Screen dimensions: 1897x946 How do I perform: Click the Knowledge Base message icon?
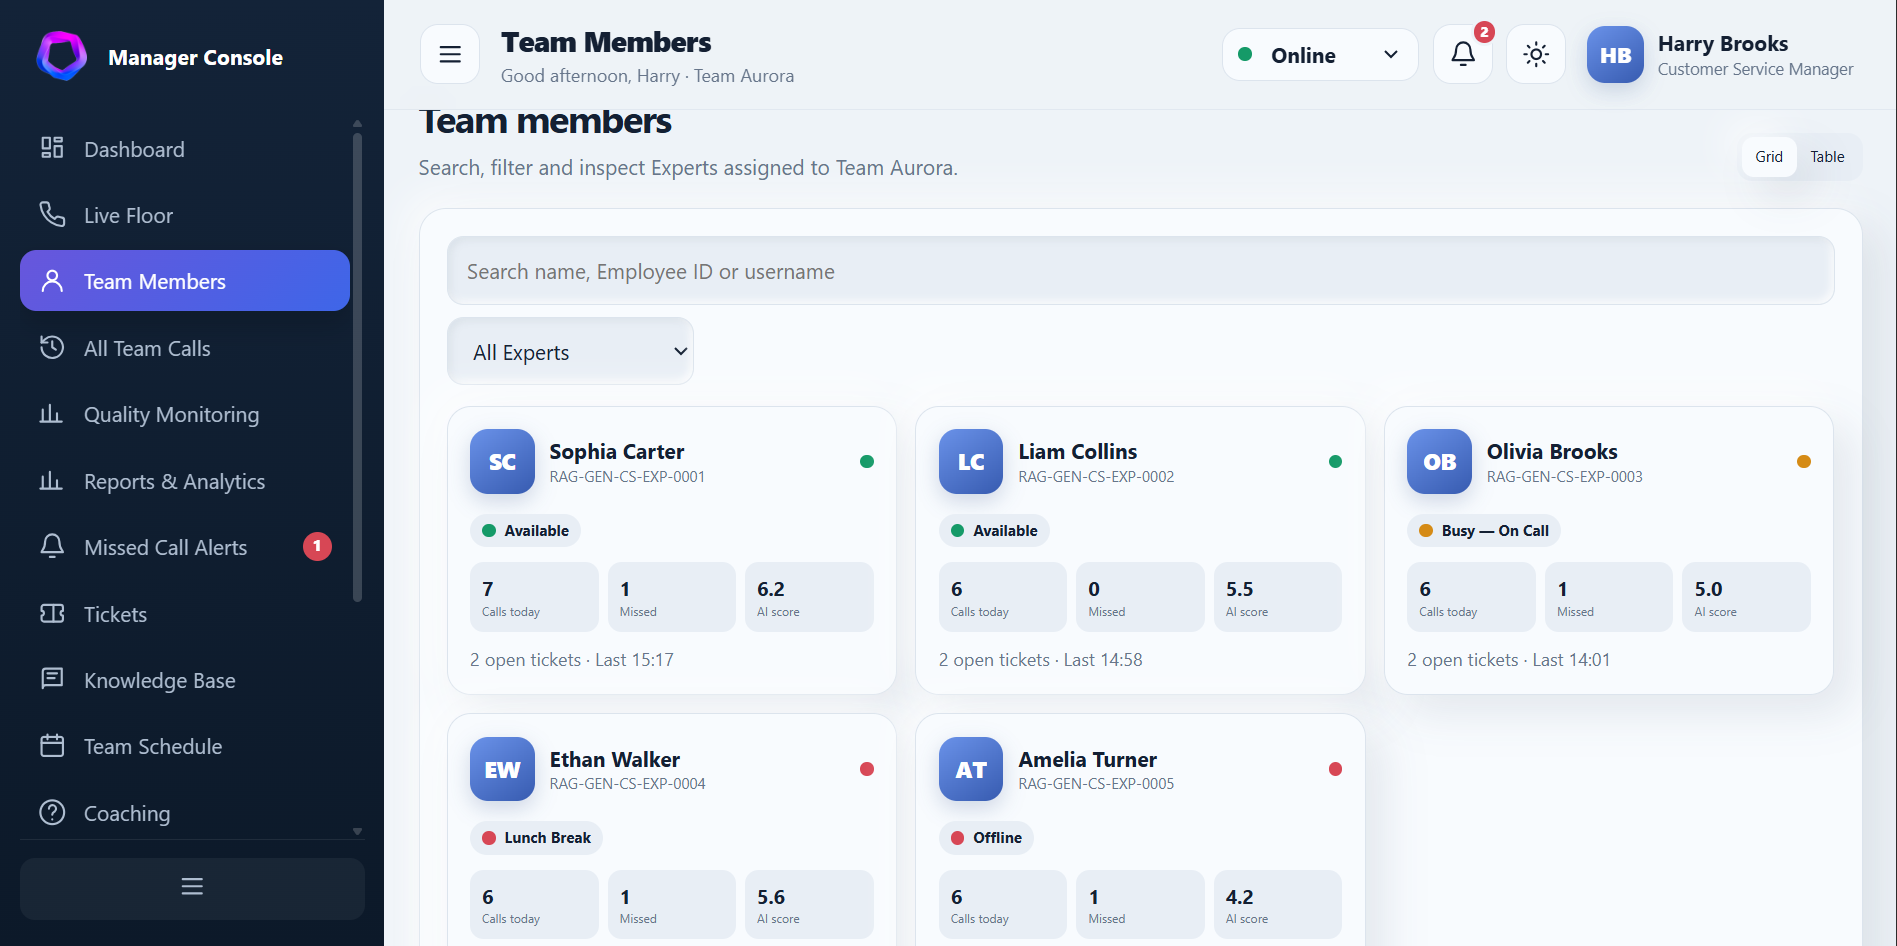52,679
